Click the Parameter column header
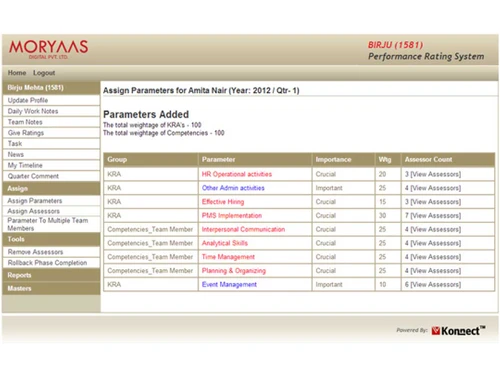 (255, 160)
